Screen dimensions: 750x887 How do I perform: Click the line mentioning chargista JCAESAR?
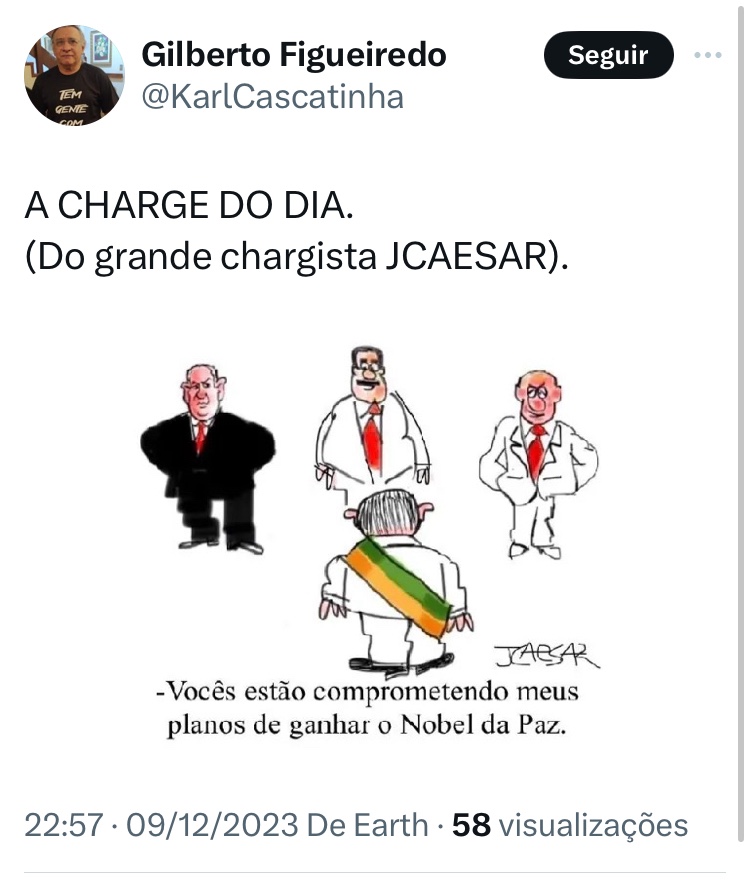[296, 257]
